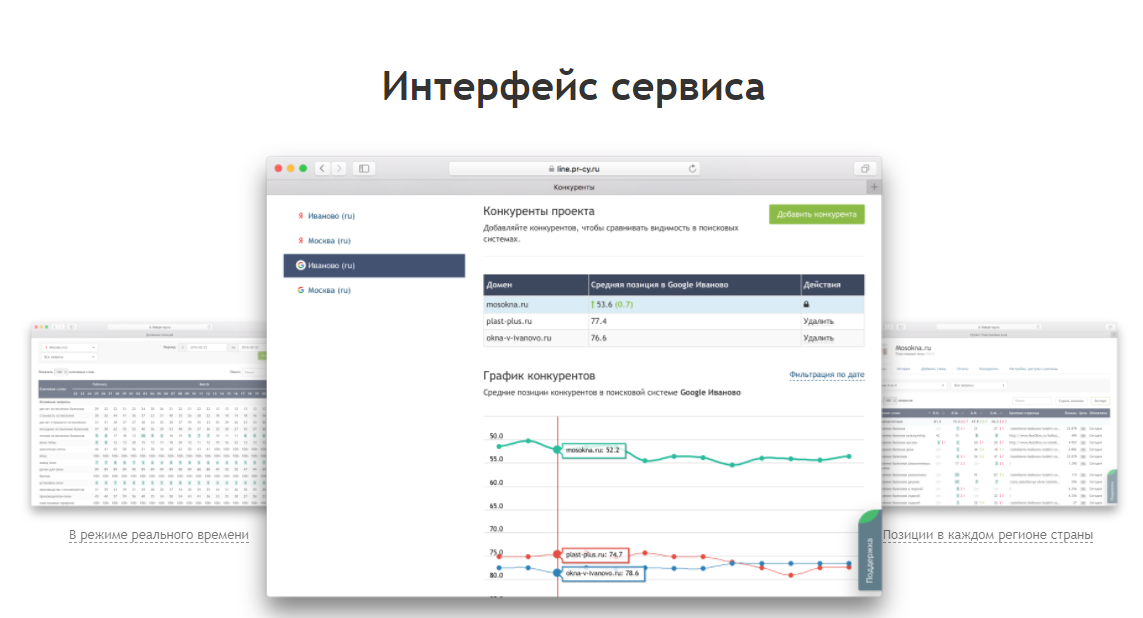Switch to the Конкуренты tab
The width and height of the screenshot is (1143, 618).
571,186
